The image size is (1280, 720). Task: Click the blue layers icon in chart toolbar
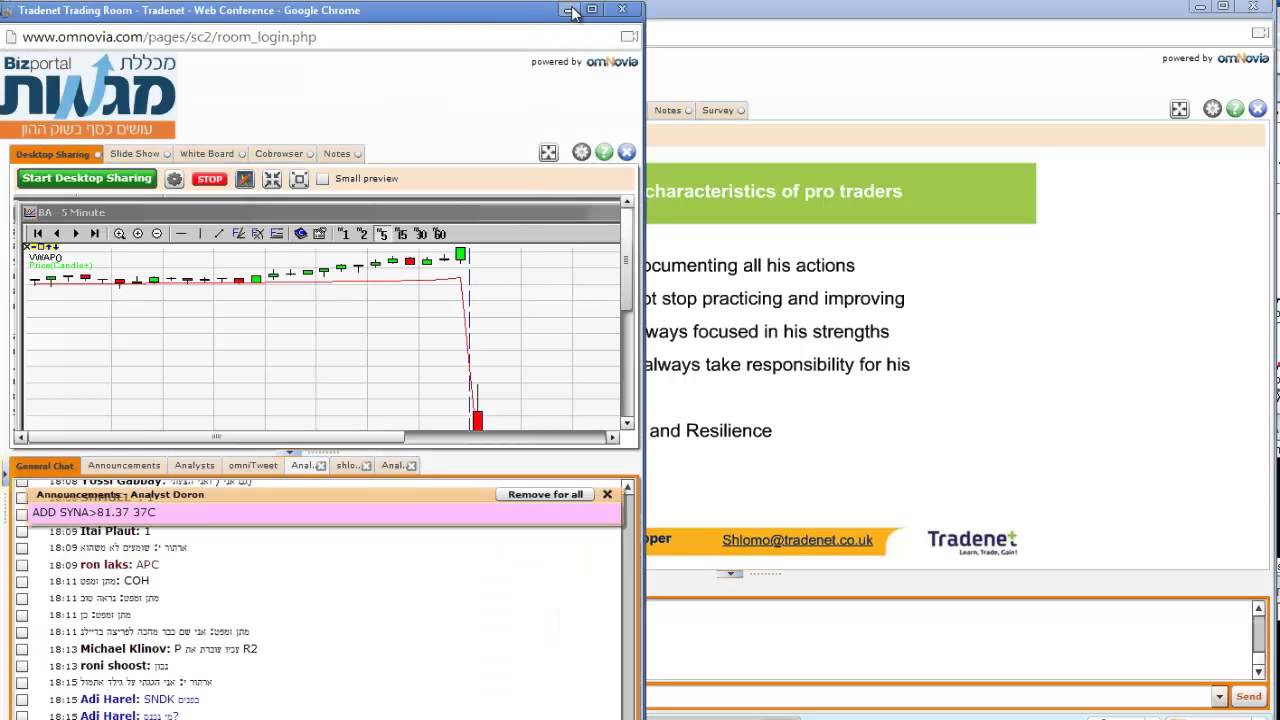click(x=300, y=234)
